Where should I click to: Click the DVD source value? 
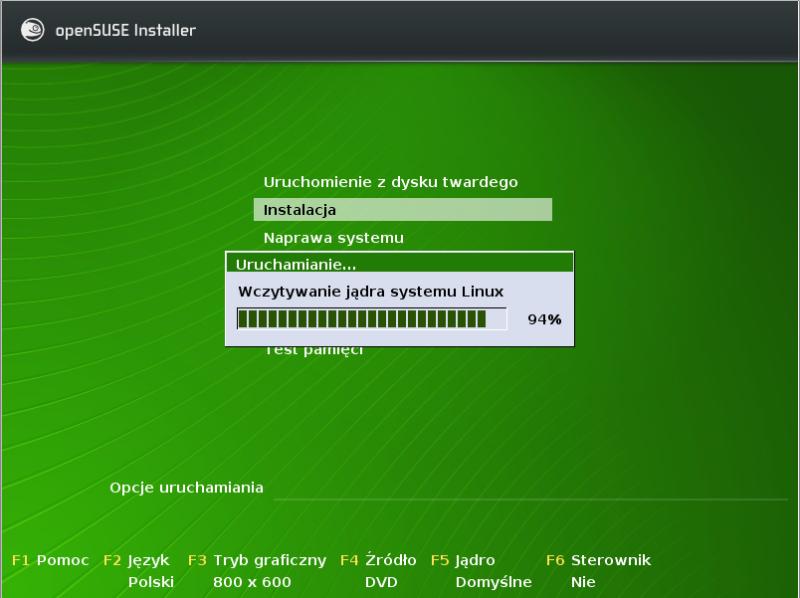pos(381,581)
